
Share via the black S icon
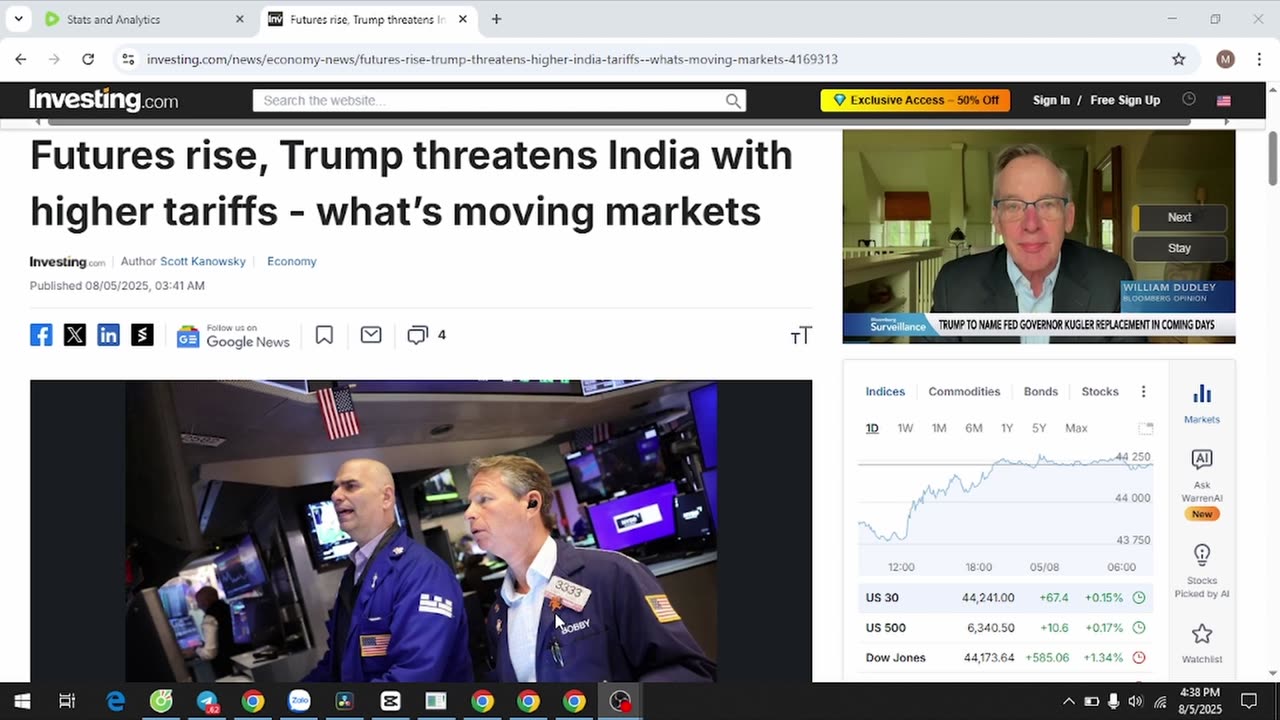pyautogui.click(x=142, y=335)
